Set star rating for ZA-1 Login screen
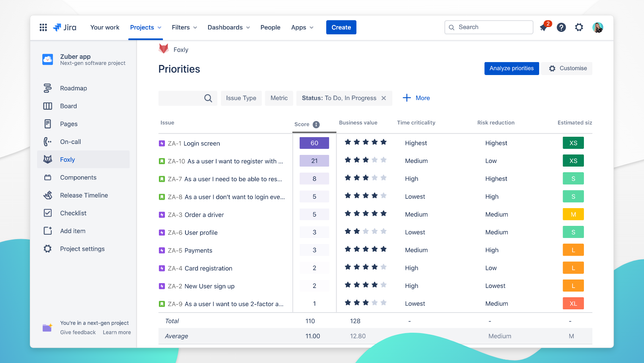 pyautogui.click(x=366, y=142)
